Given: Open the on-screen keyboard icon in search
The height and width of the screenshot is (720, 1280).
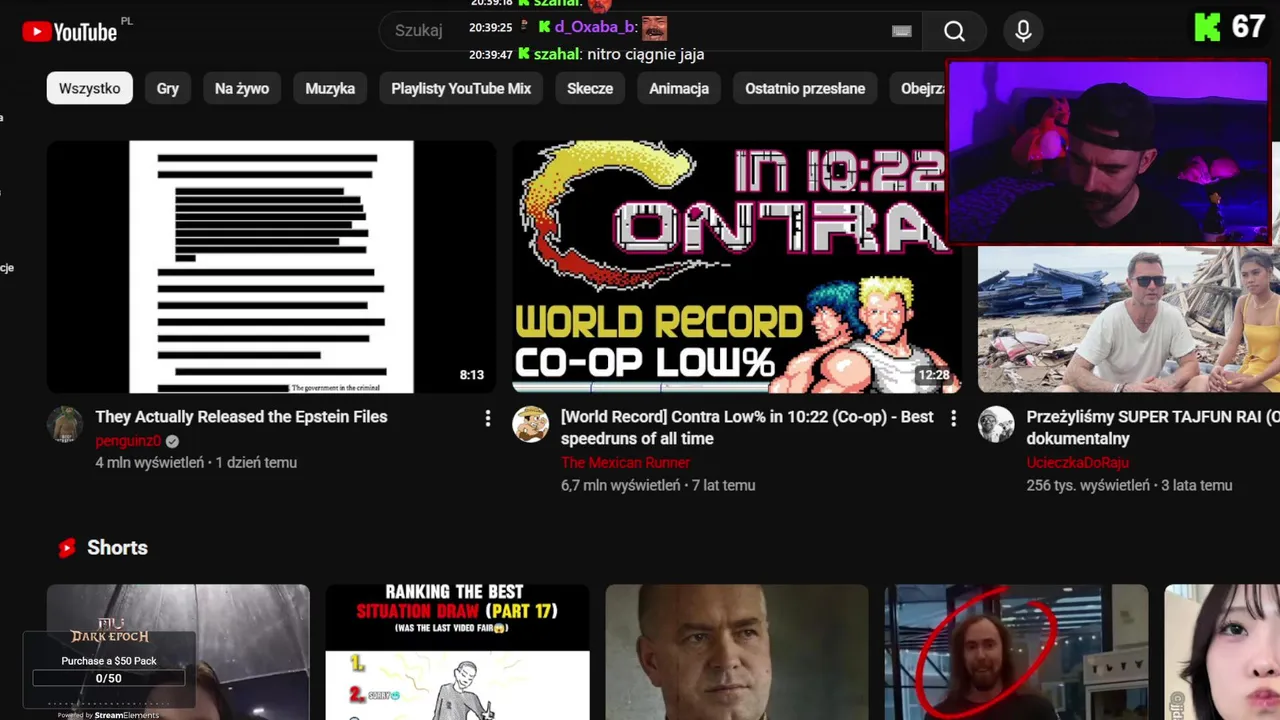Looking at the screenshot, I should (x=901, y=31).
